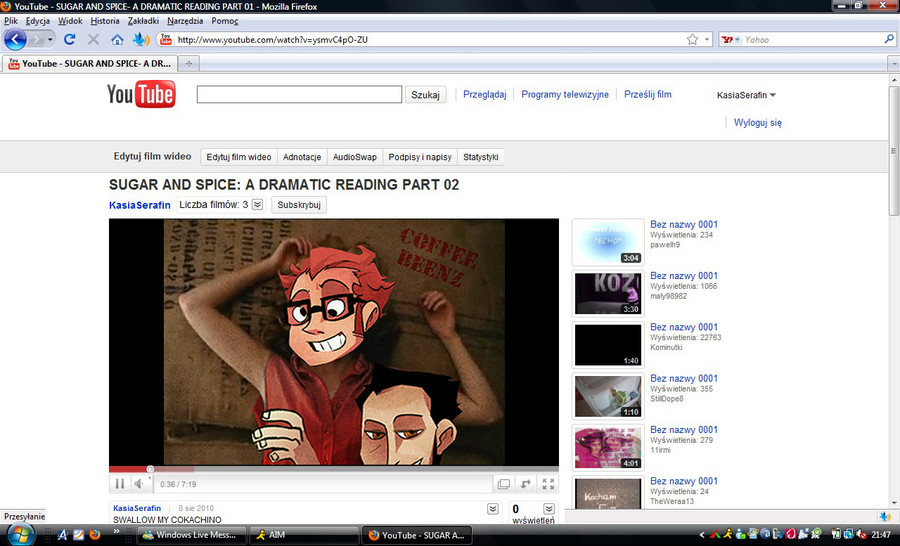Screen dimensions: 900x546
Task: Open the Firefox home page icon
Action: click(x=117, y=40)
